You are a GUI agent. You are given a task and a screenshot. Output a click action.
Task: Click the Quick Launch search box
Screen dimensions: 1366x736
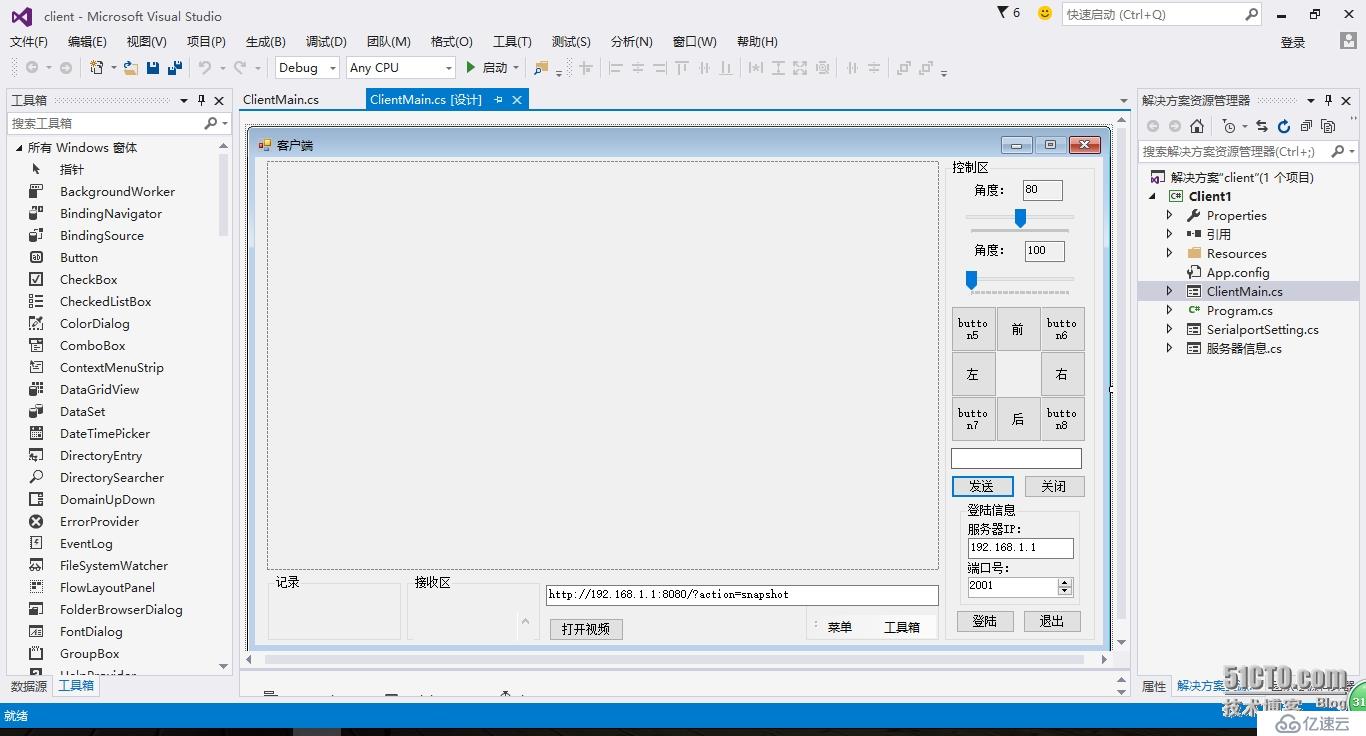1161,14
